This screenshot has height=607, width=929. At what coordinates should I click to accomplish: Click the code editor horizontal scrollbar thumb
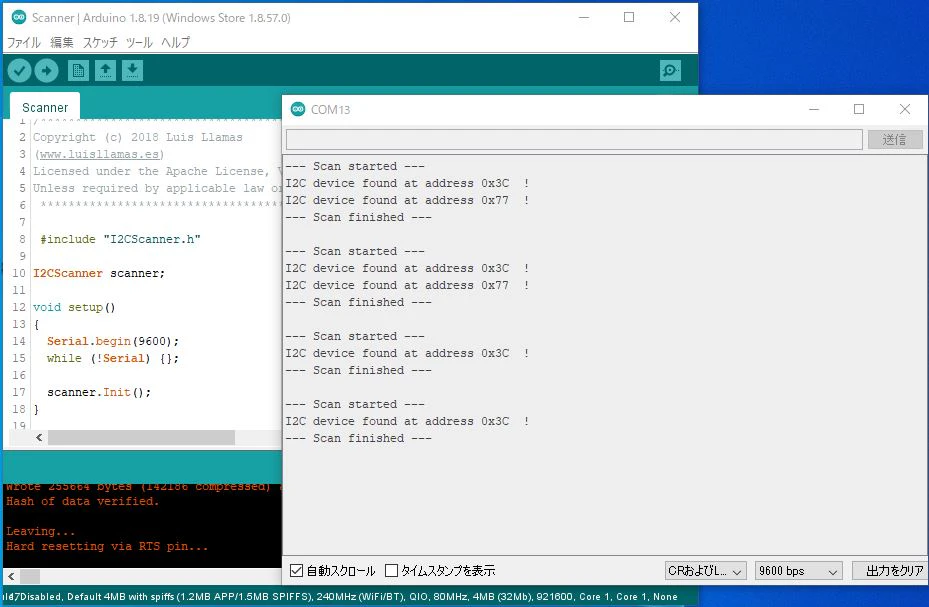point(141,438)
